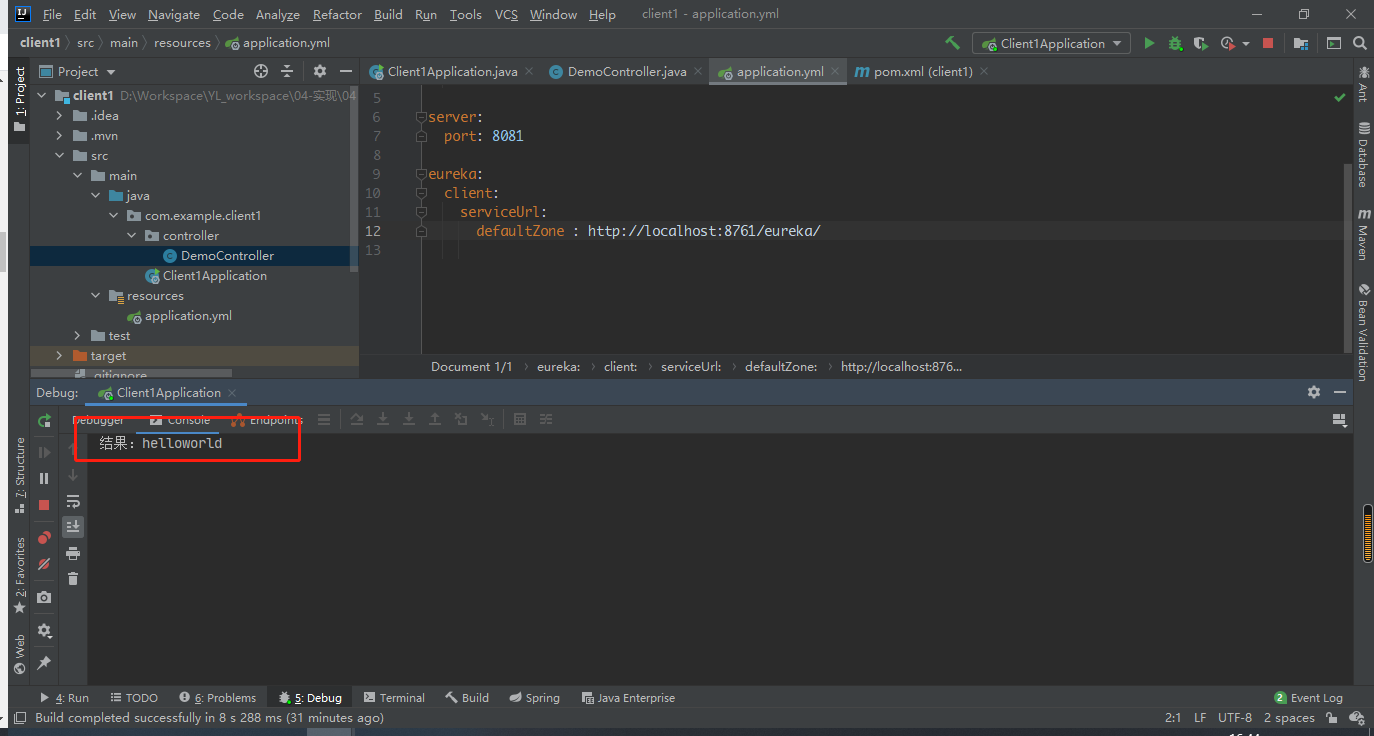Open Project panel options gear
1374x736 pixels.
coord(320,71)
